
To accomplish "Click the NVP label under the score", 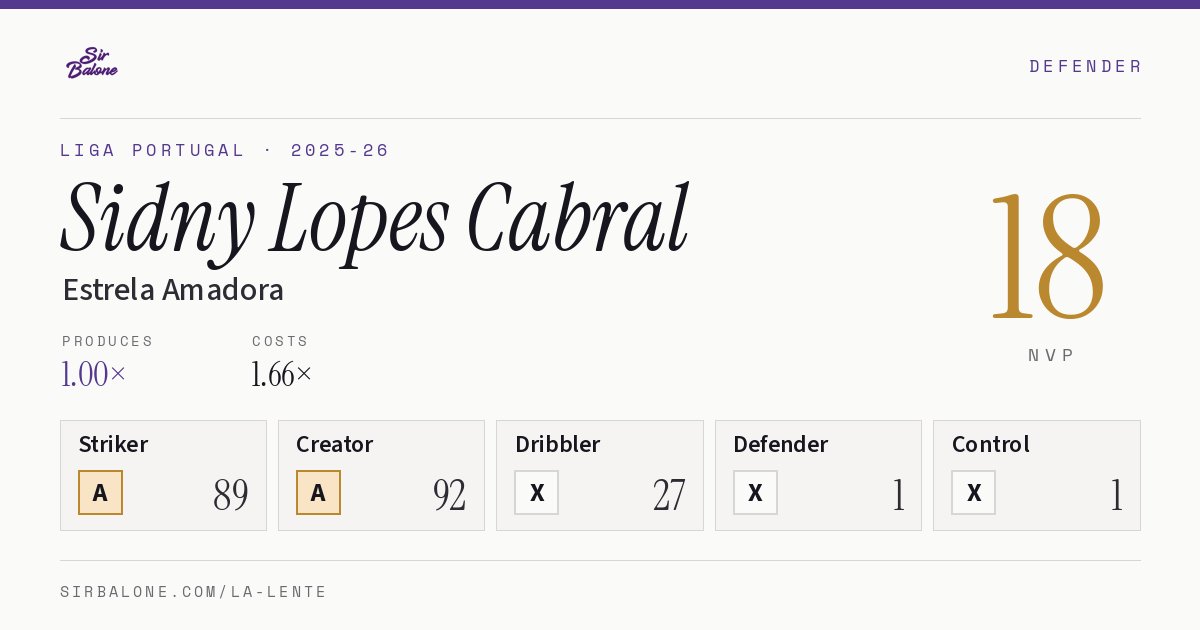I will click(1051, 355).
